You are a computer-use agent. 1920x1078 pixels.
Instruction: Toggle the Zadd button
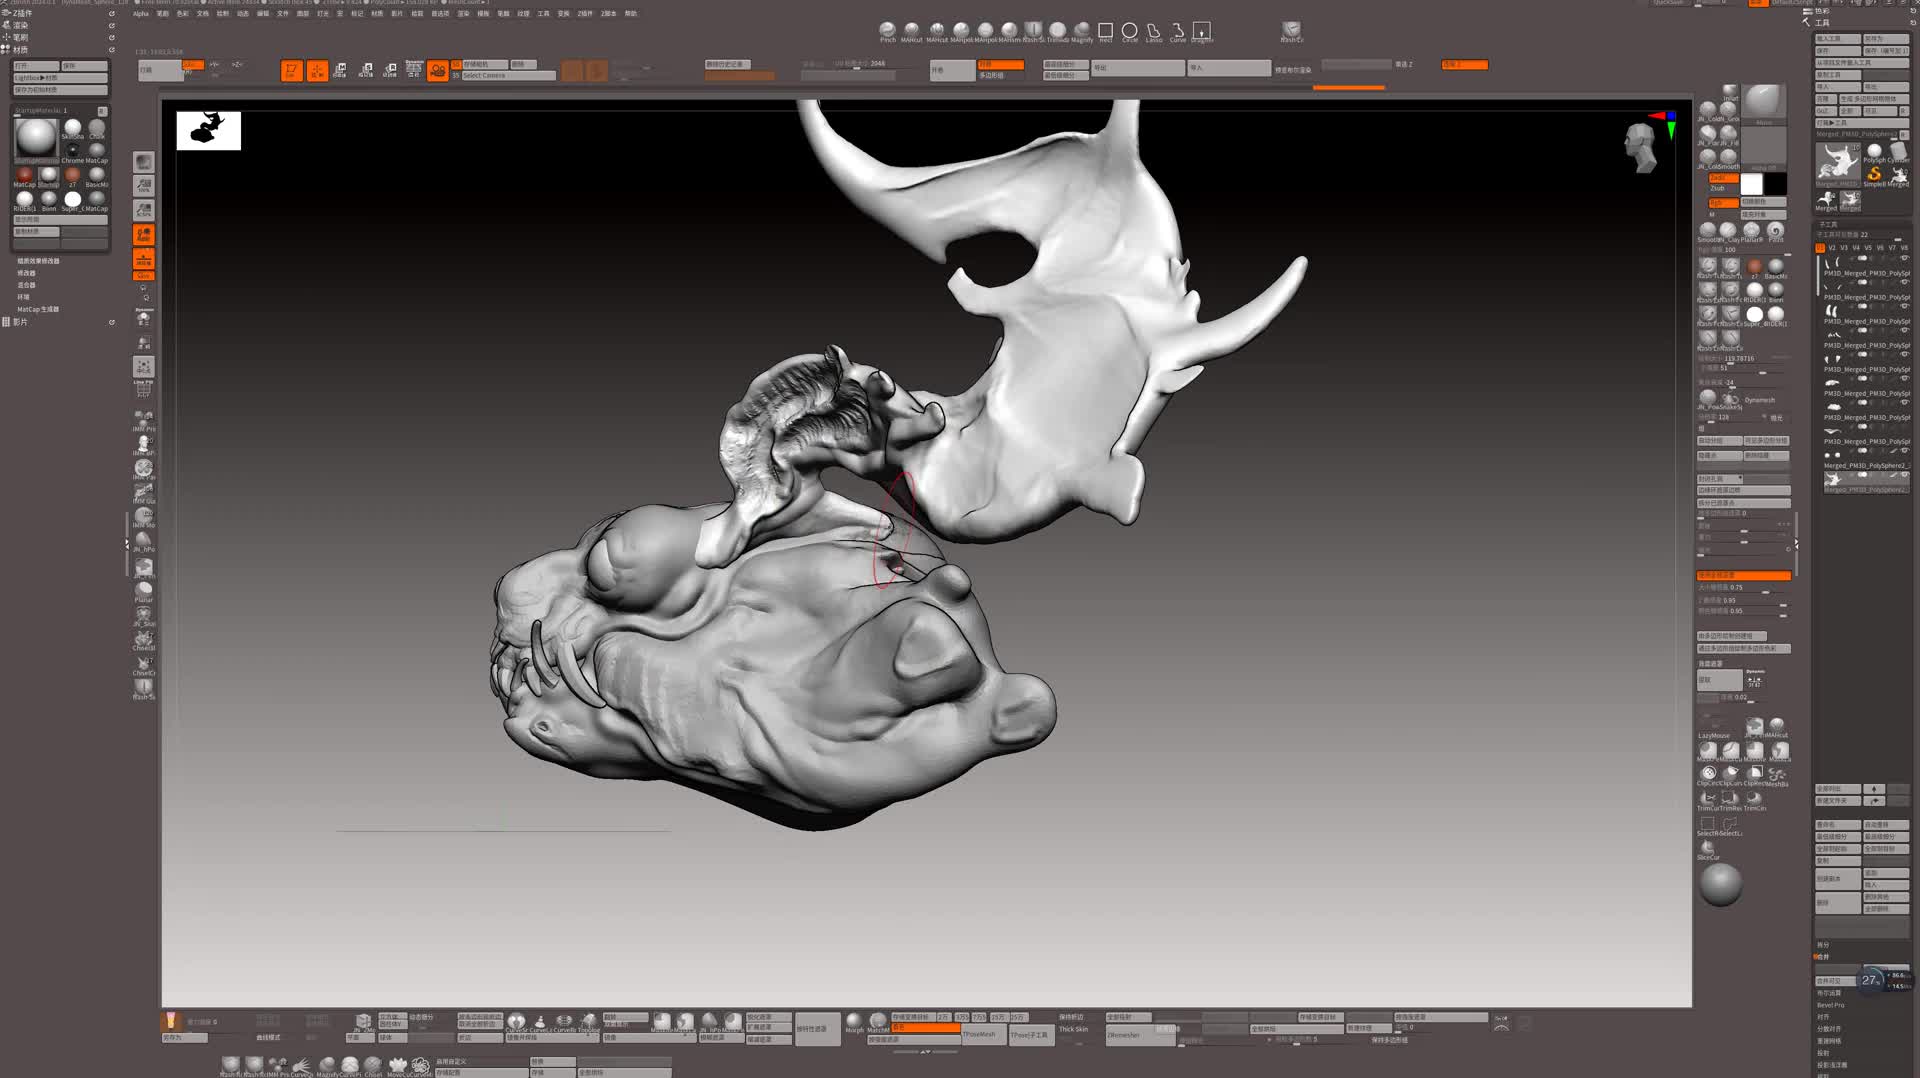pyautogui.click(x=1721, y=178)
